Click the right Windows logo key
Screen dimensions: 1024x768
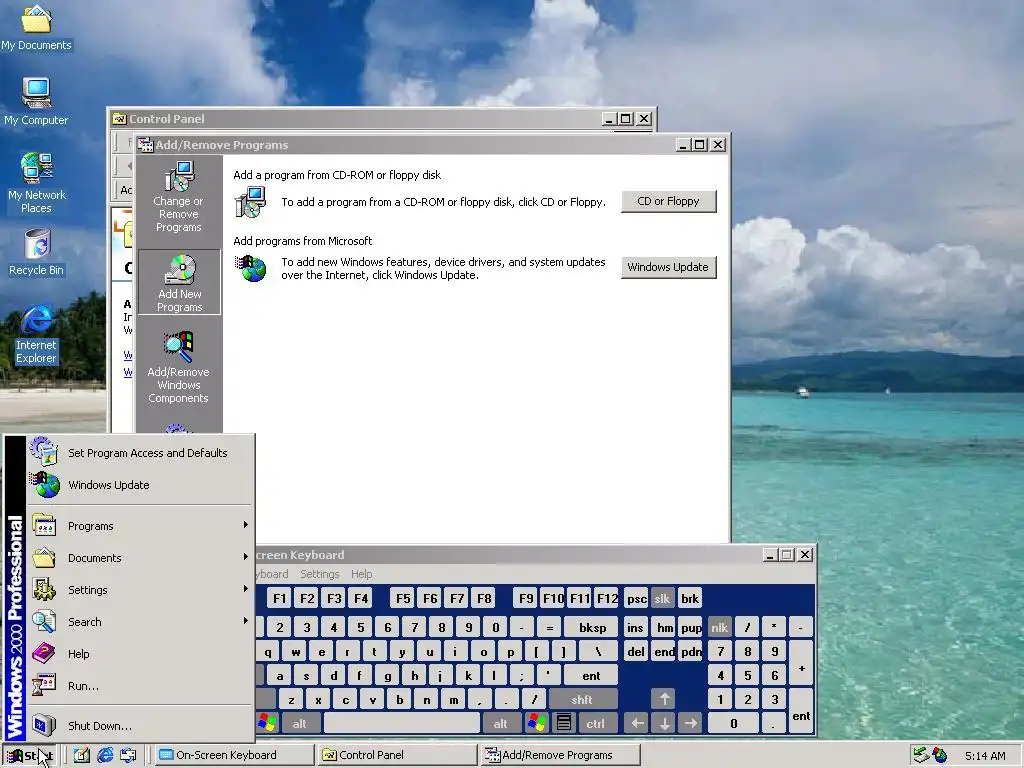coord(537,723)
